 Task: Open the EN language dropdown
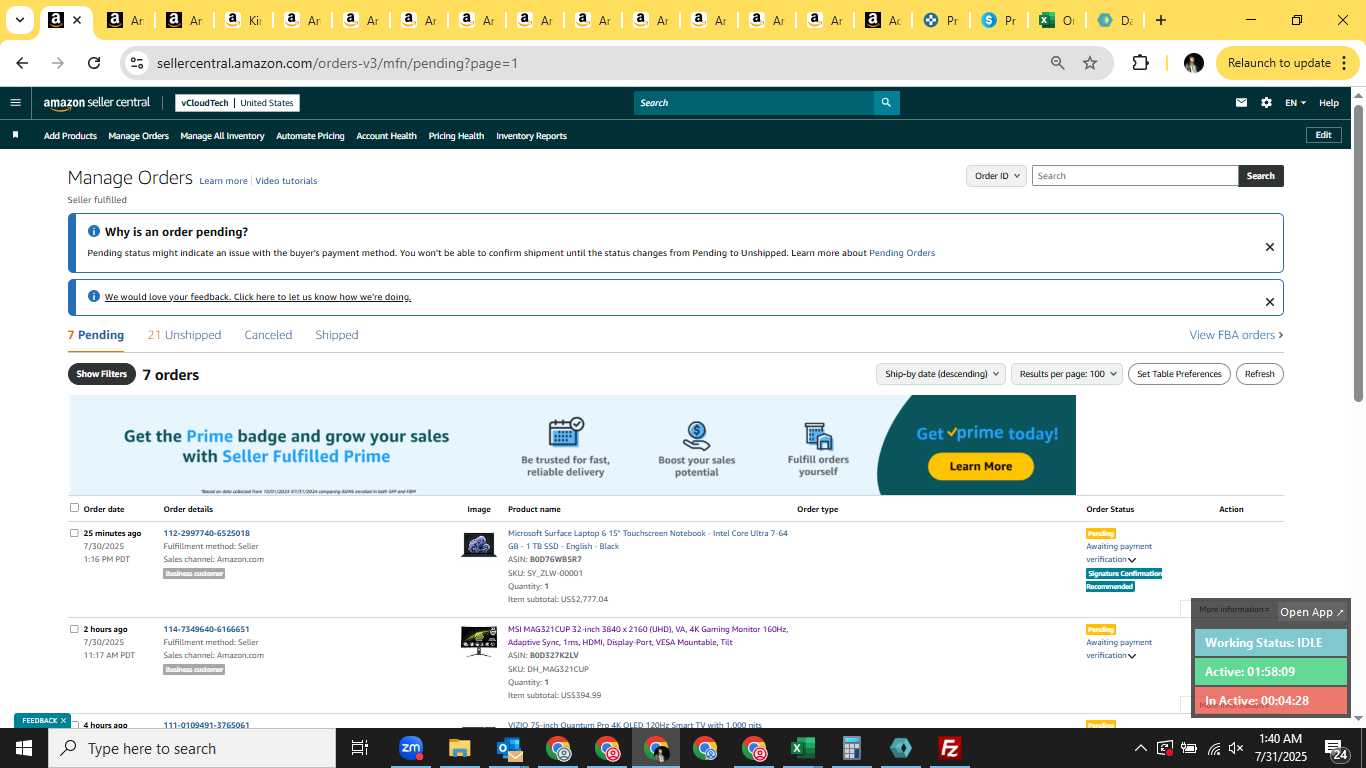[x=1295, y=102]
